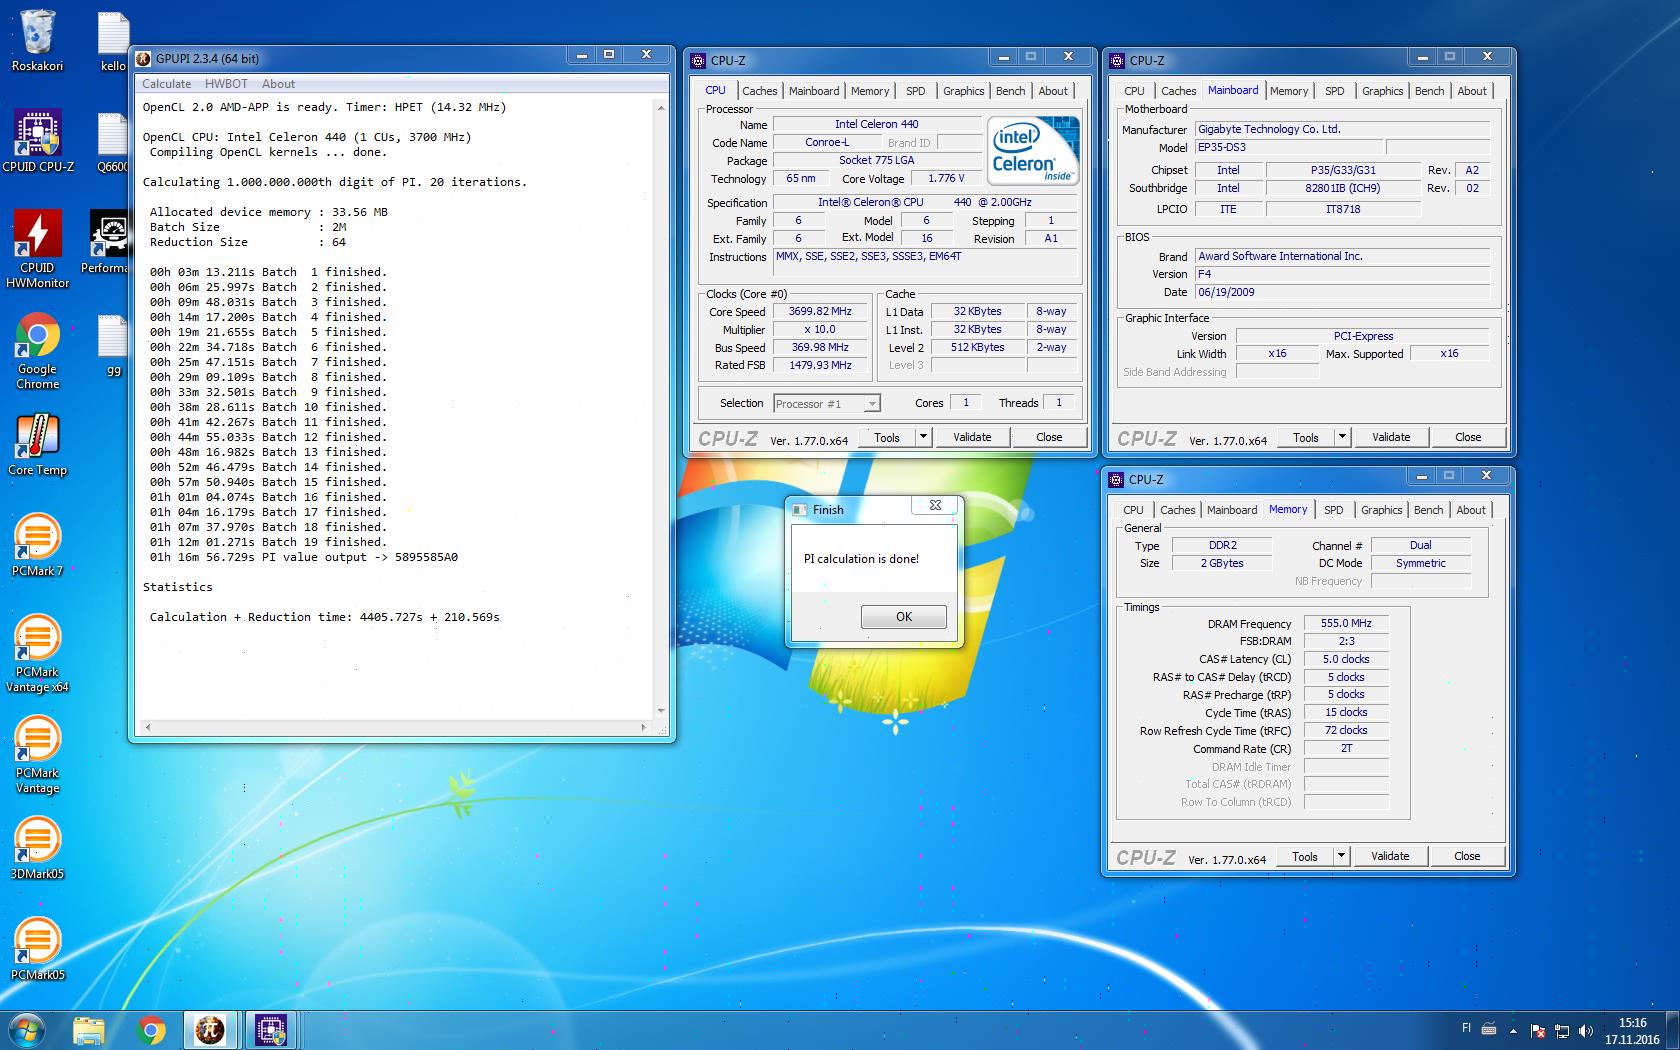Open Tools dropdown arrow in Memory window

point(1341,856)
